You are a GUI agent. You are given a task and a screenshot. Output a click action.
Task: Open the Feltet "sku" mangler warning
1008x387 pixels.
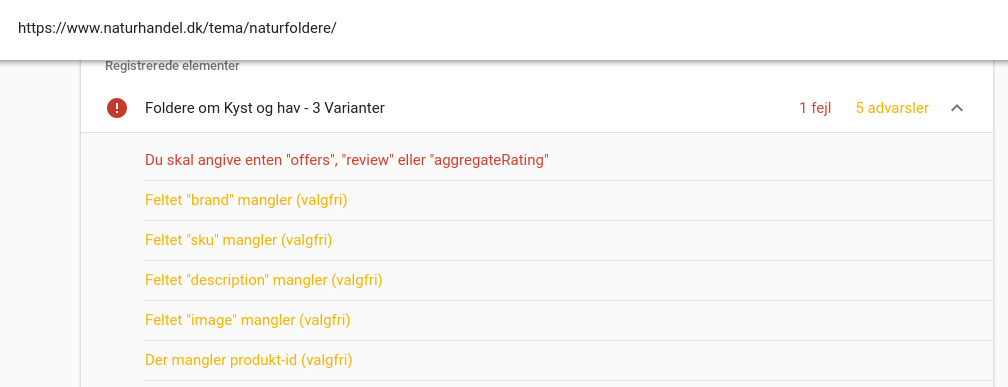click(569, 240)
